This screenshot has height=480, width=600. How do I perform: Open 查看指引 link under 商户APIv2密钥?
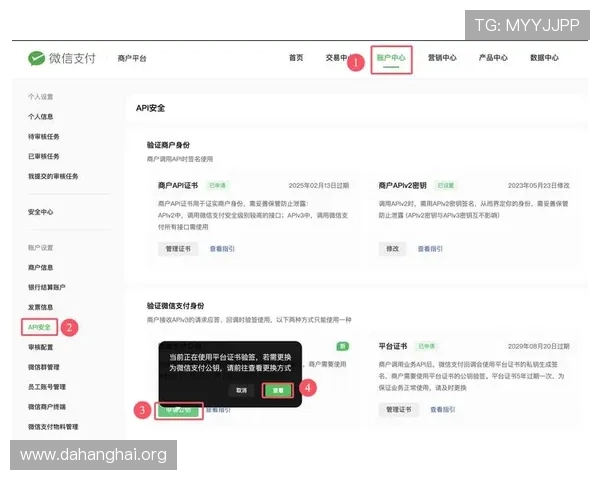(x=430, y=249)
